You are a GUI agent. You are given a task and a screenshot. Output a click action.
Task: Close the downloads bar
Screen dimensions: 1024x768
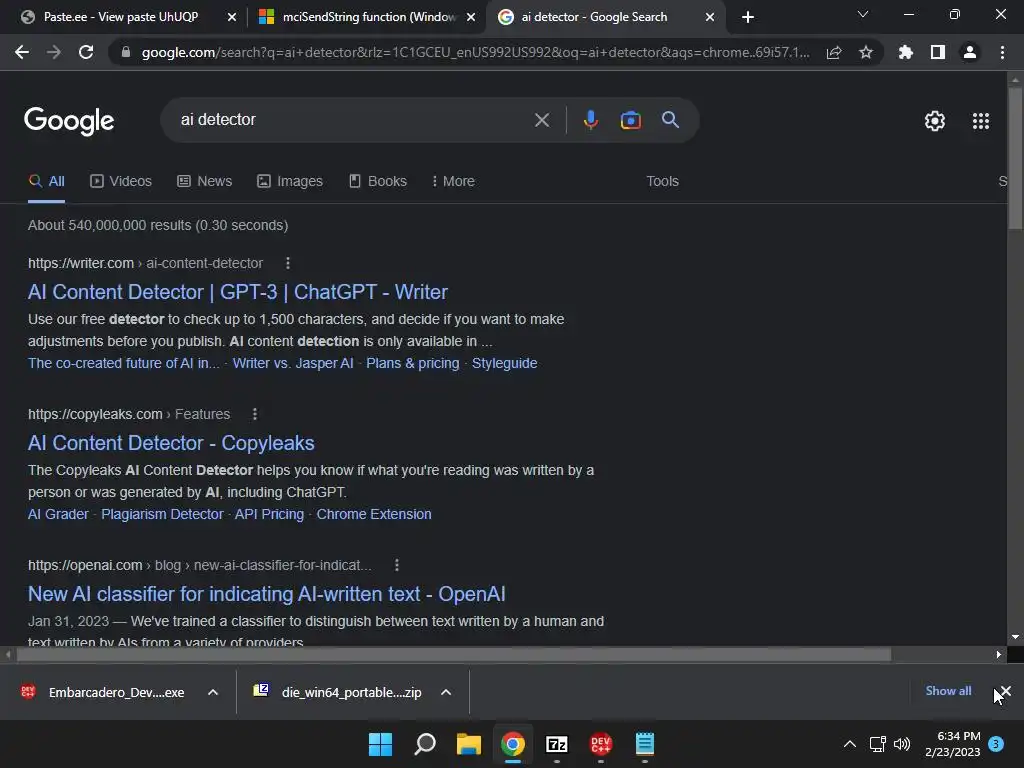(x=1006, y=691)
